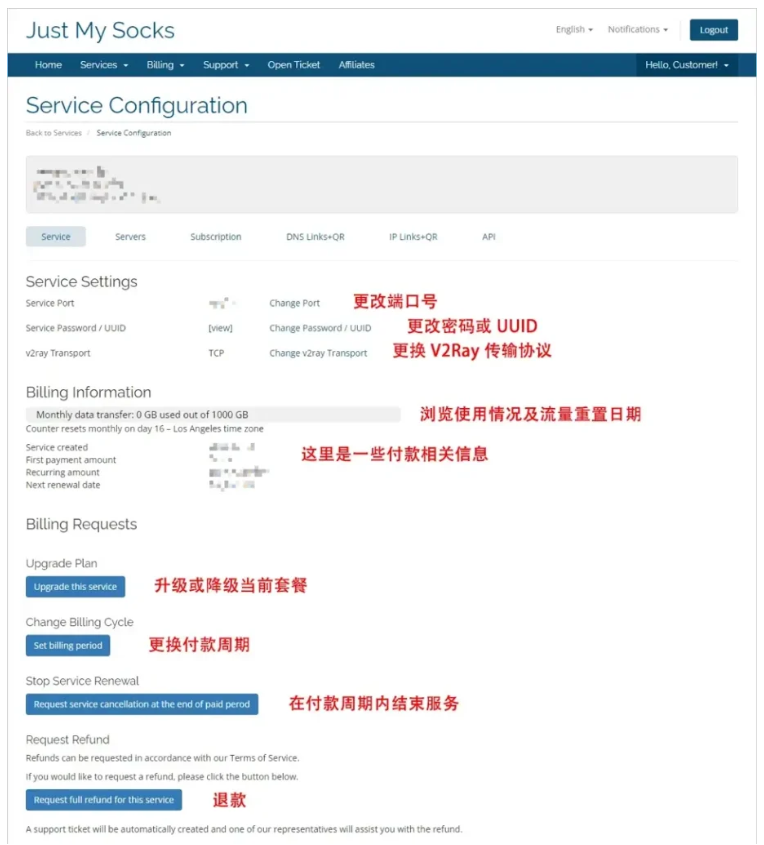Click the Logout button
The image size is (764, 845).
713,30
